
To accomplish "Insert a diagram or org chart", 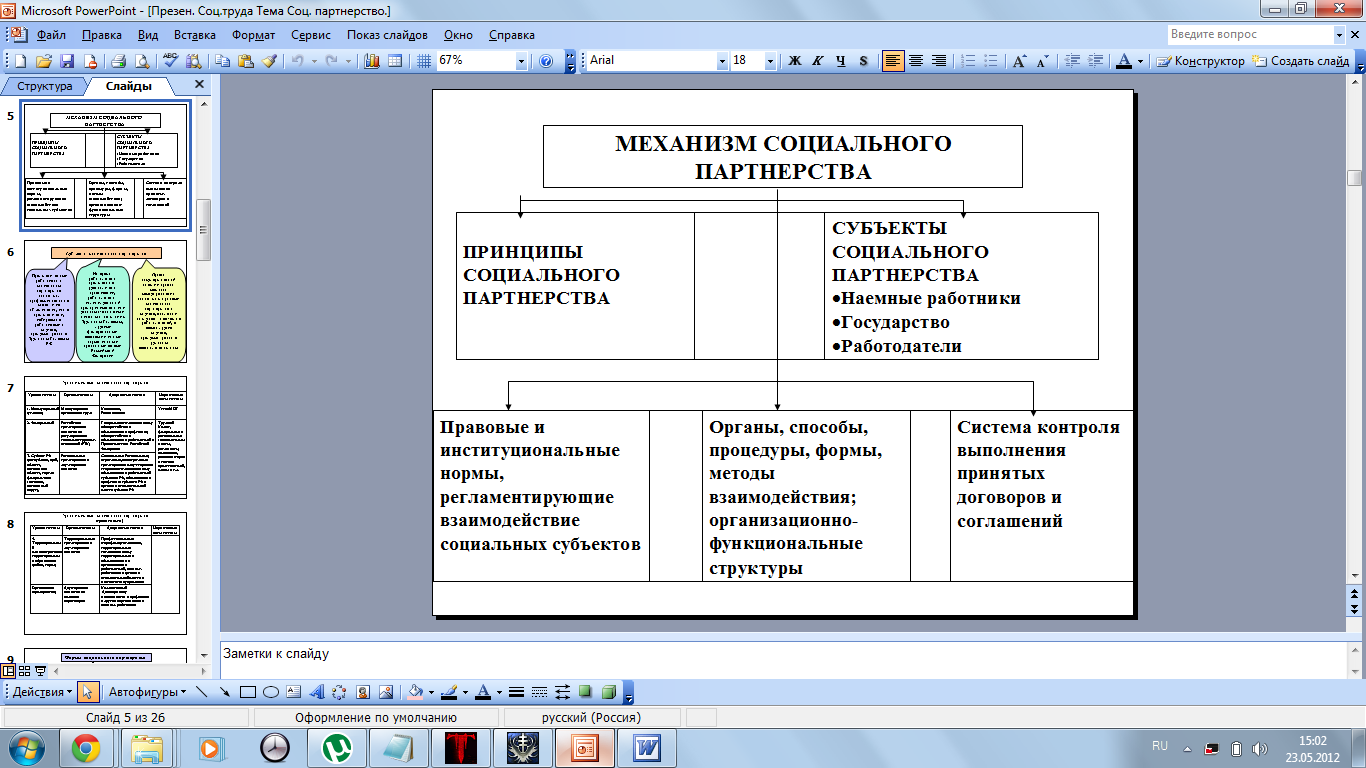I will click(x=340, y=692).
